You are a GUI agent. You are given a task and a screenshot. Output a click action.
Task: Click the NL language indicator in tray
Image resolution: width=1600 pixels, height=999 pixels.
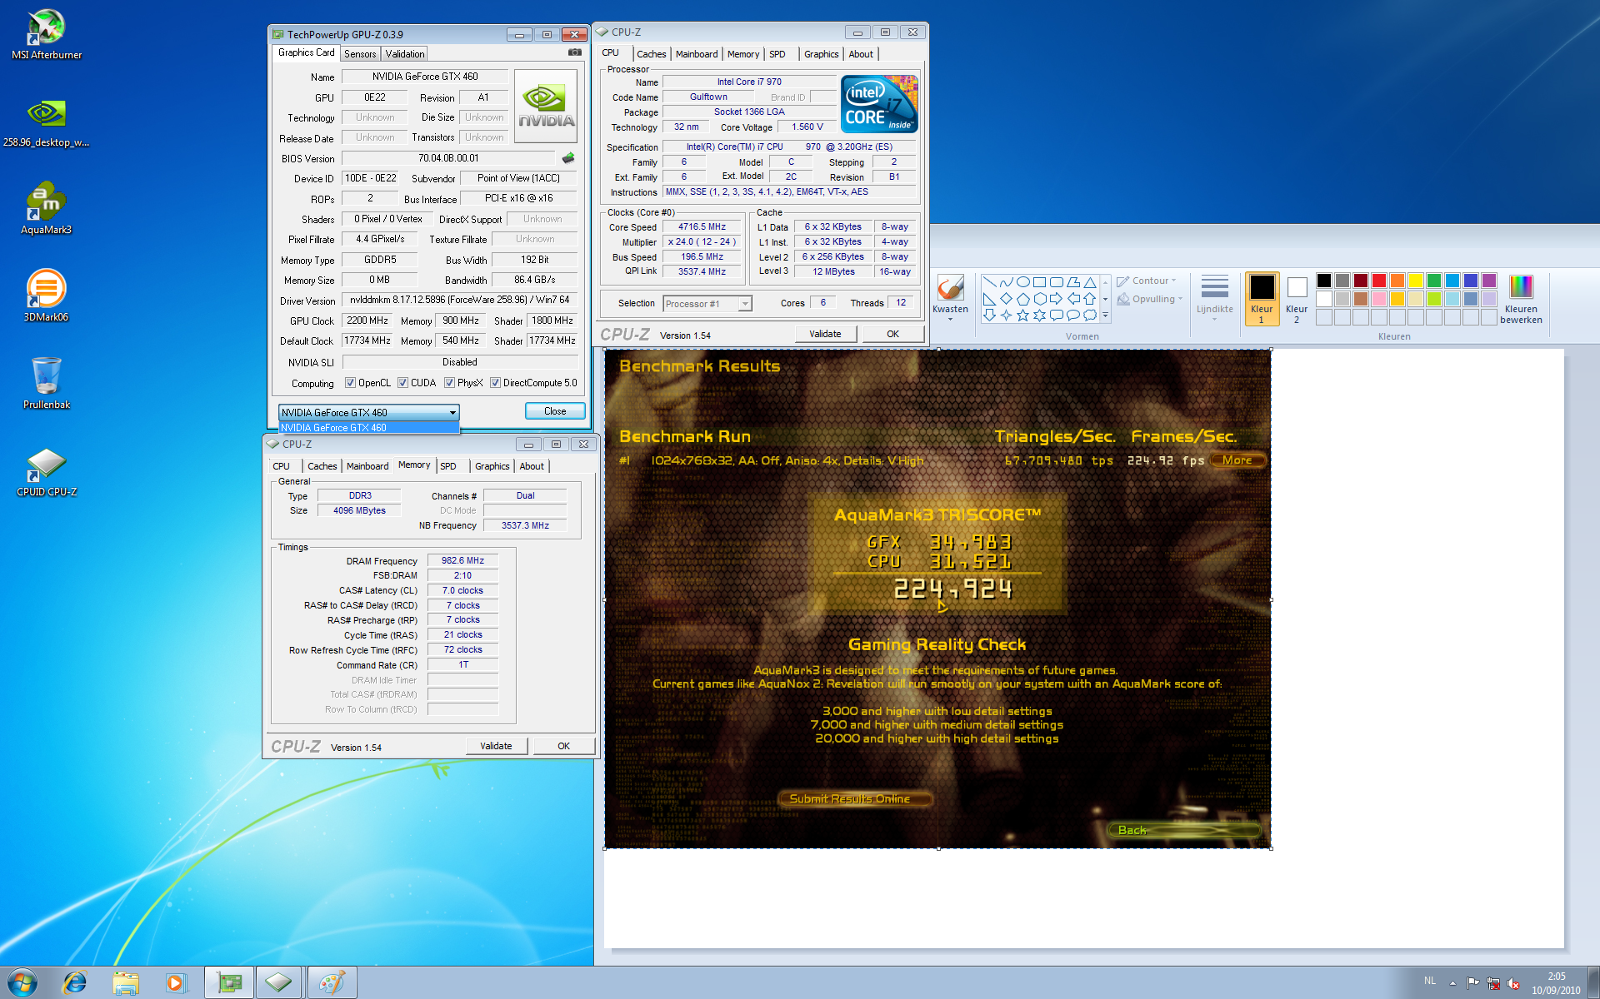tap(1430, 981)
